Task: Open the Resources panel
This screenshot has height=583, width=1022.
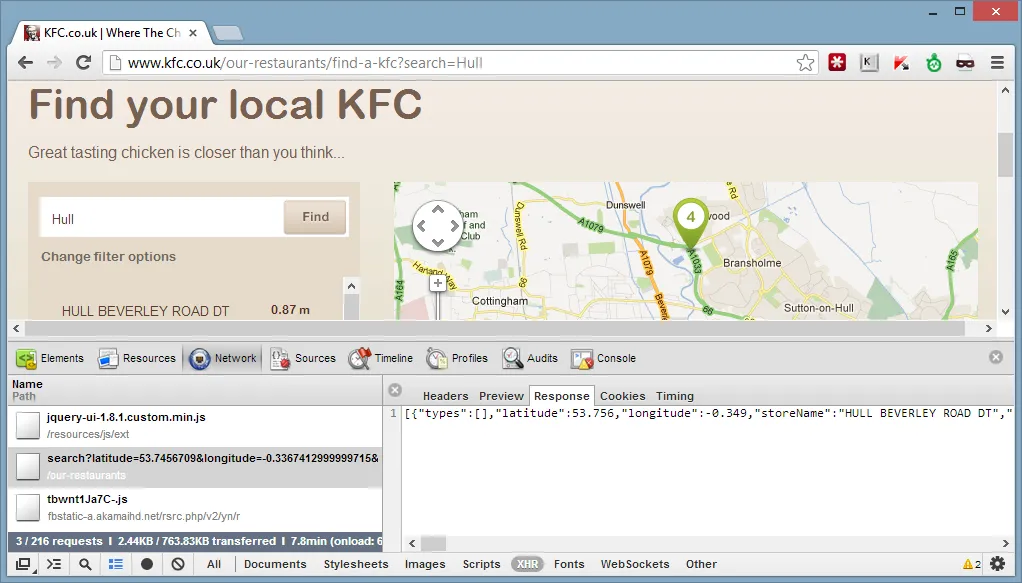Action: [137, 358]
